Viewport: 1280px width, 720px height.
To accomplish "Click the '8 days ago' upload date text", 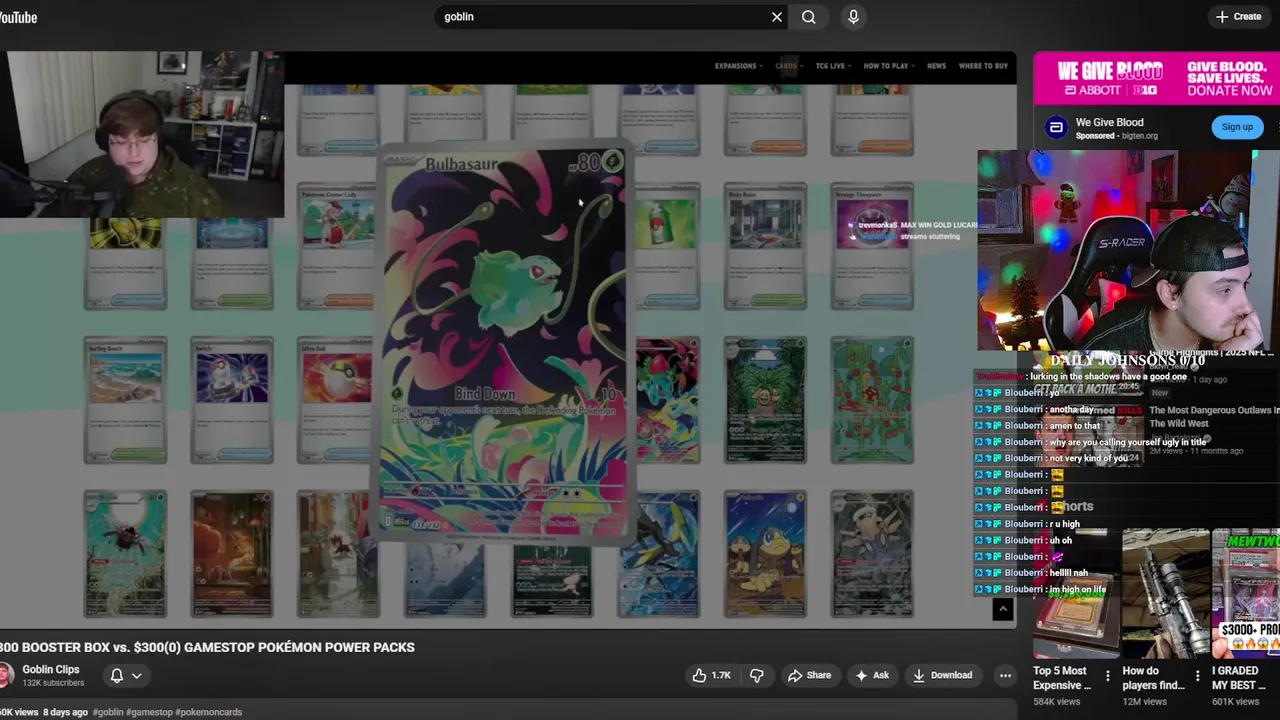I will coord(66,712).
